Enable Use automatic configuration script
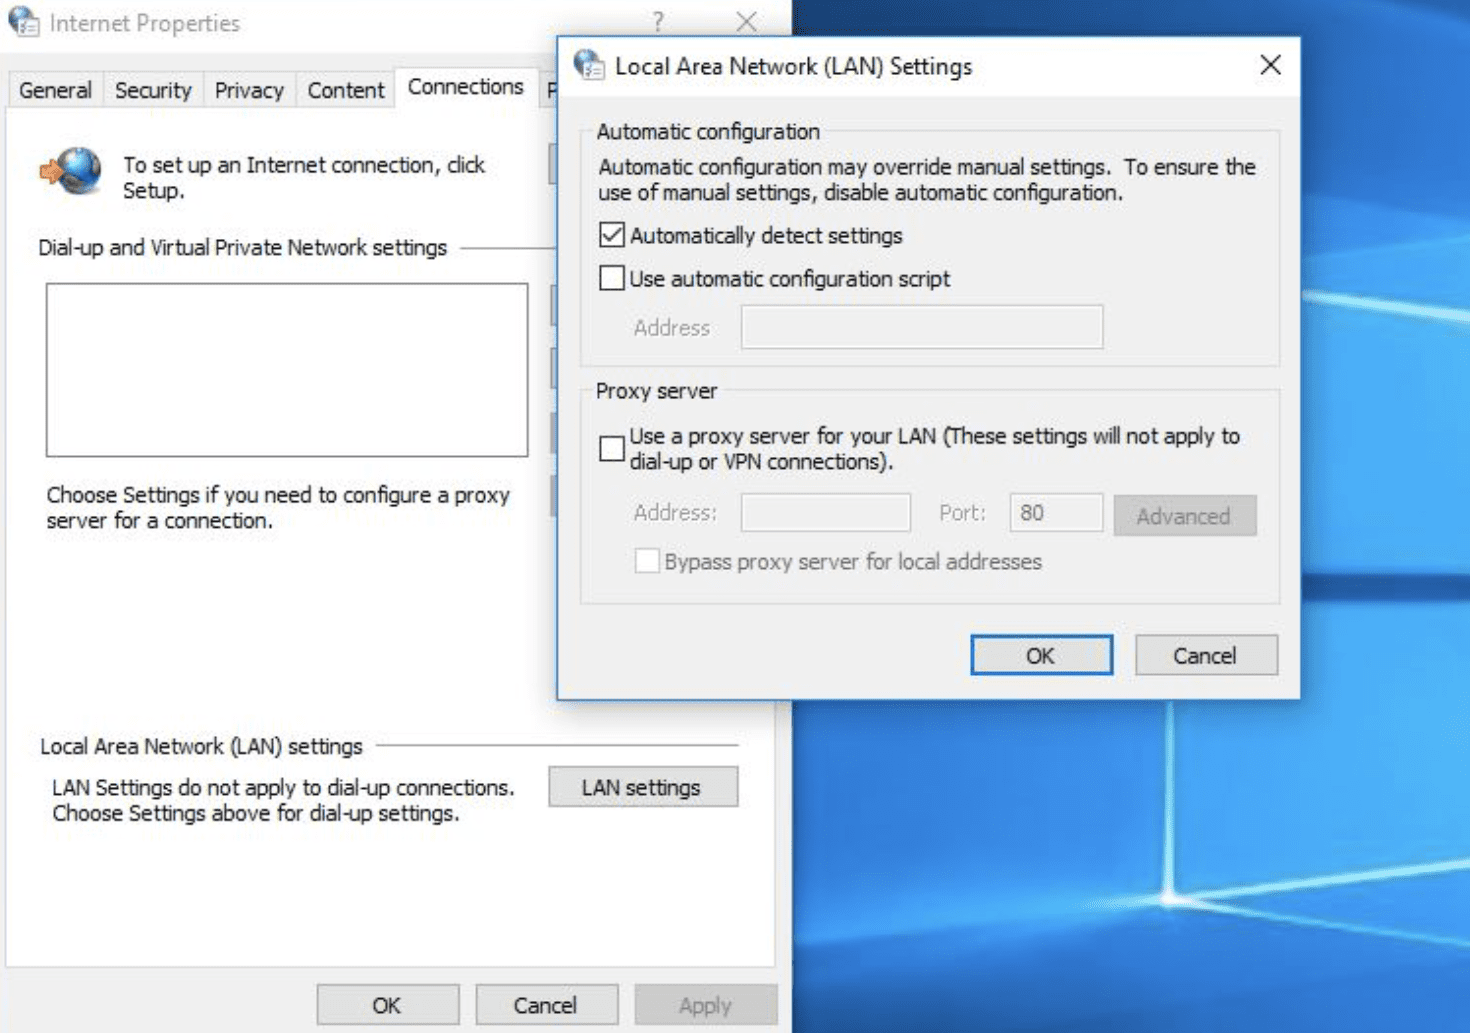The width and height of the screenshot is (1470, 1034). pyautogui.click(x=612, y=278)
